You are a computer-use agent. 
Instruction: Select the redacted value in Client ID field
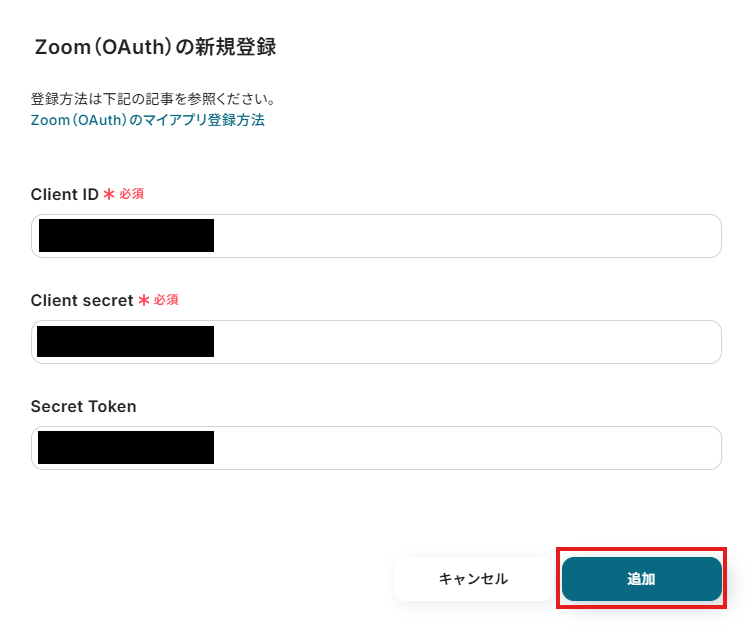(126, 235)
